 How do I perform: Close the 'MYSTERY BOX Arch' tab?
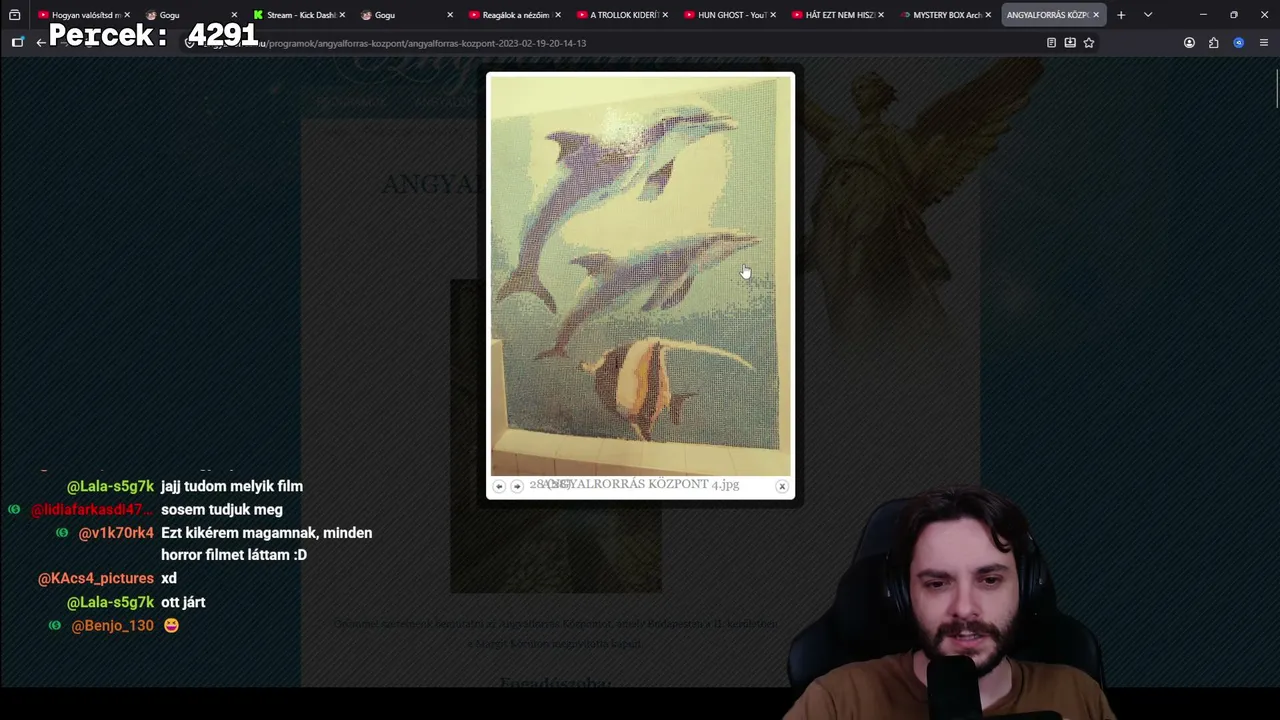[x=988, y=15]
